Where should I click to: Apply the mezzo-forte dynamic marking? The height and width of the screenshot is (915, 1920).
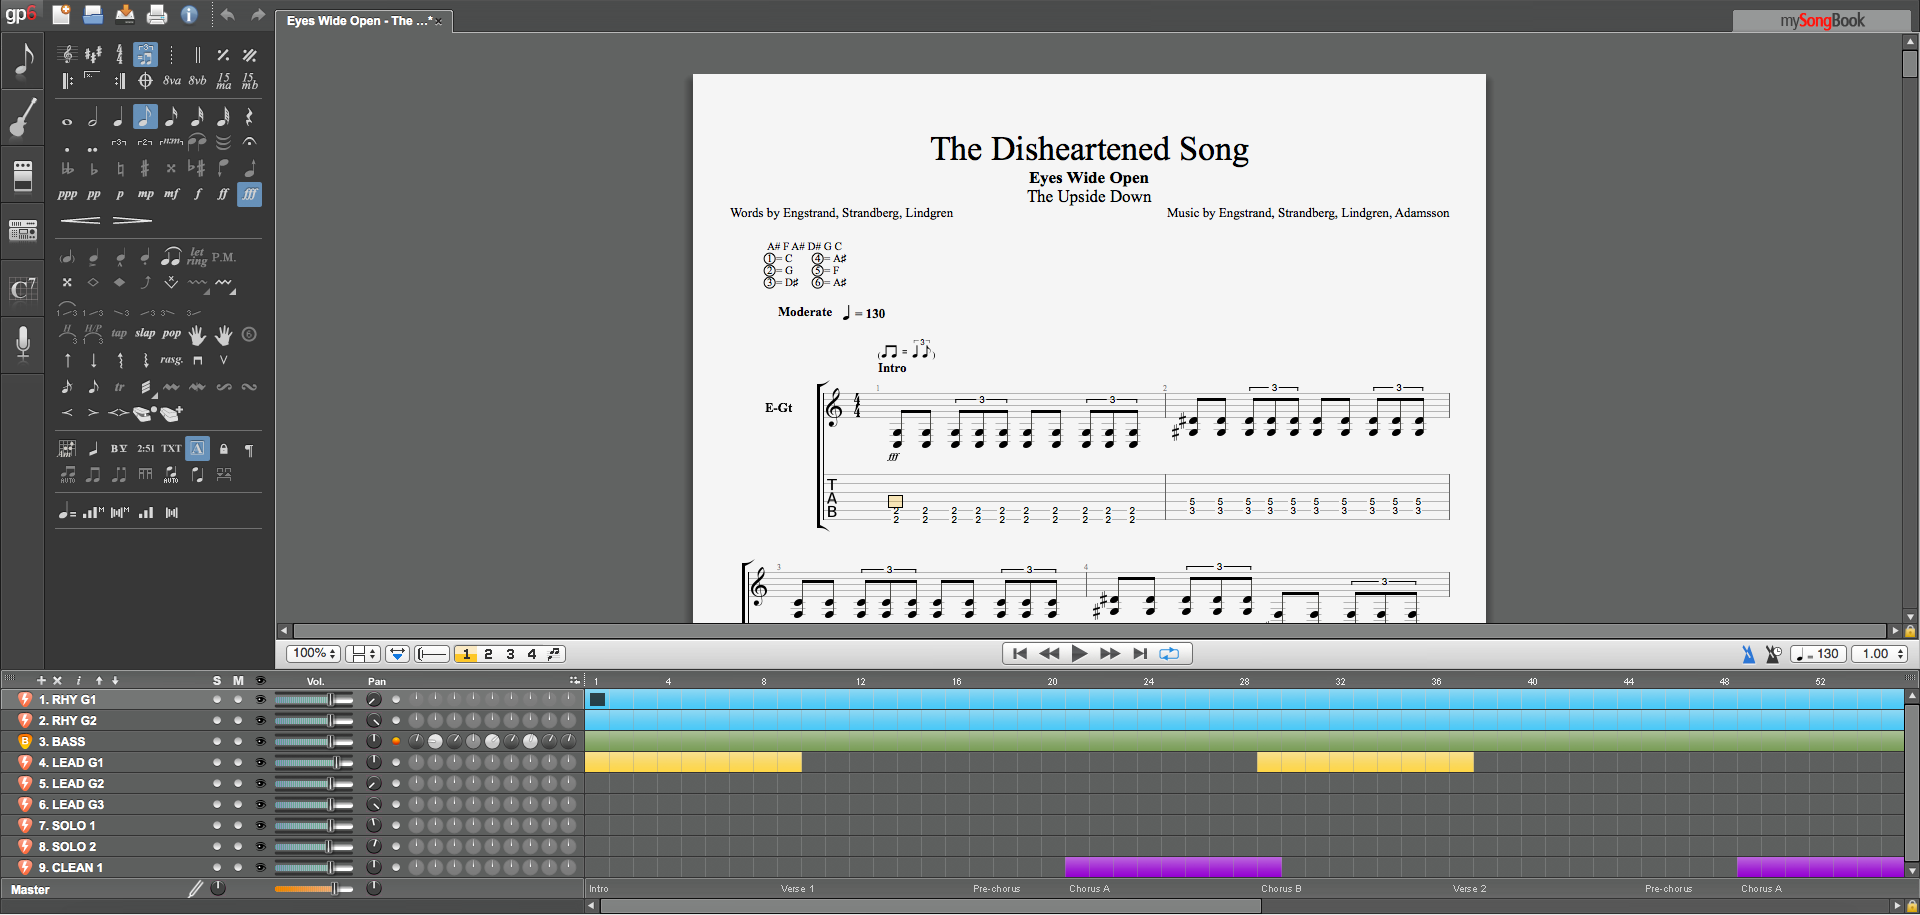pyautogui.click(x=171, y=194)
